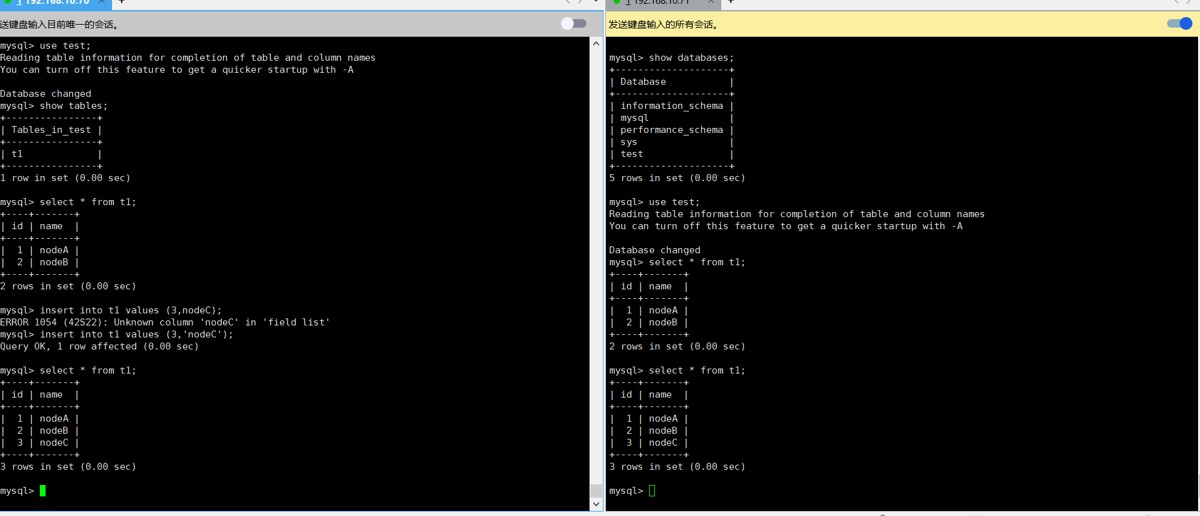The image size is (1200, 516).
Task: Disable send-to-all-sessions toggle in right pane
Action: tap(1180, 23)
